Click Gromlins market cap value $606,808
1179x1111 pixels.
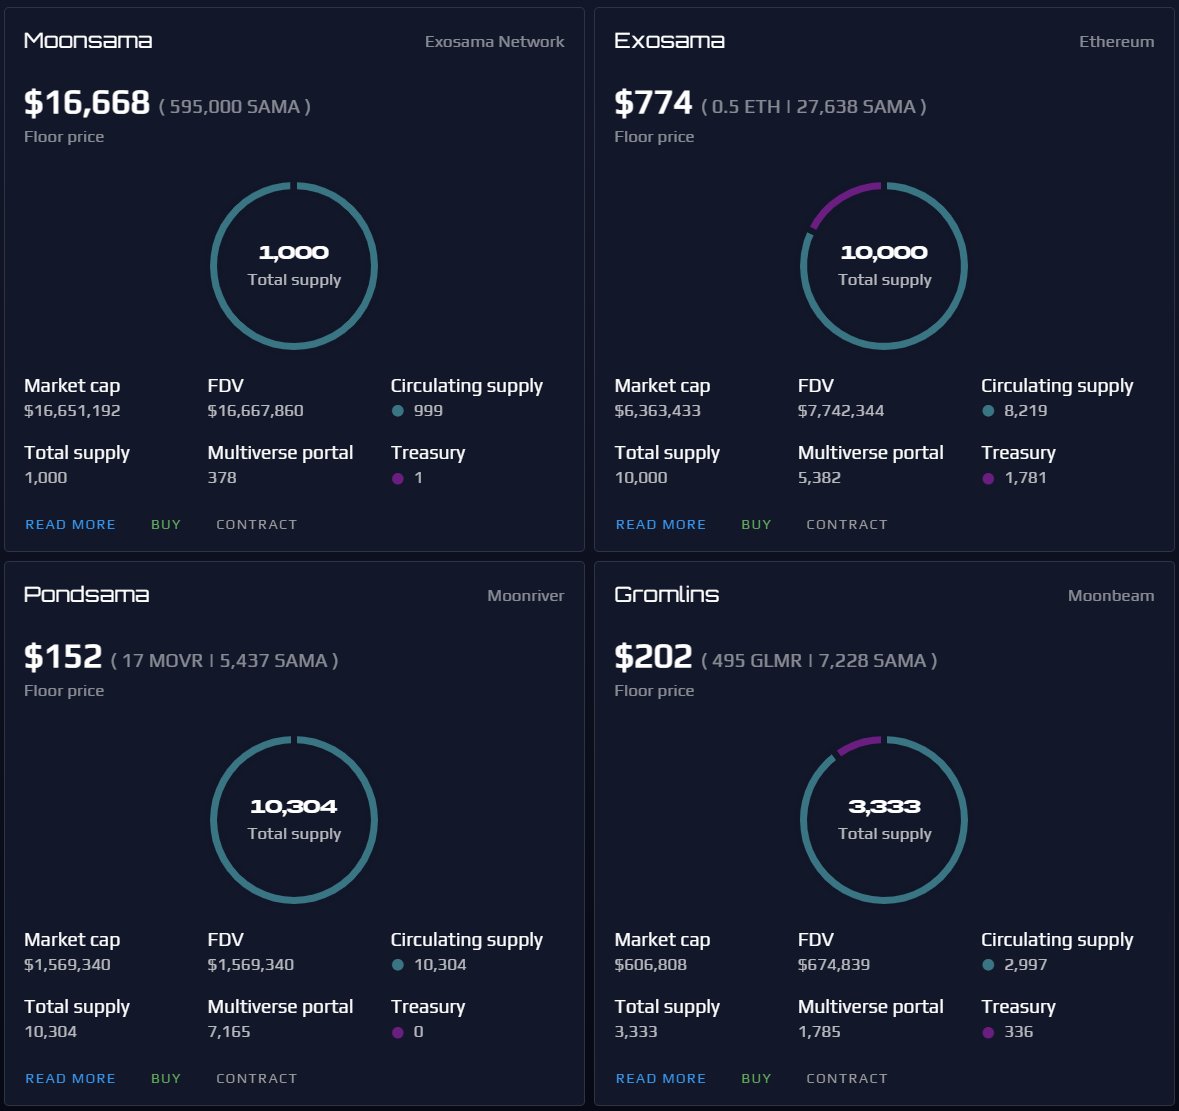click(x=650, y=964)
